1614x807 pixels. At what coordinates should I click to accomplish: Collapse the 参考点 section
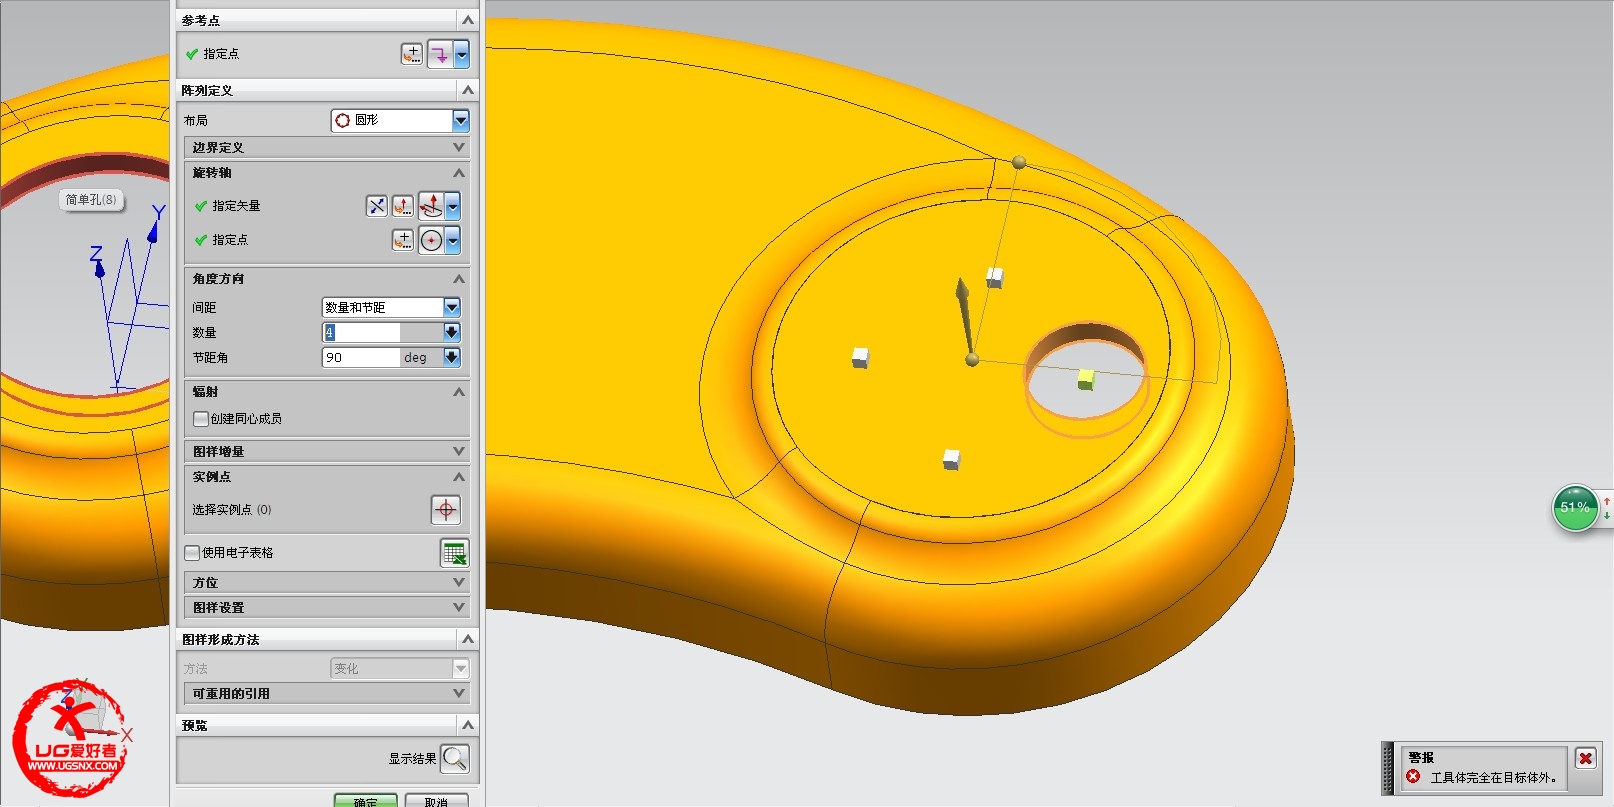pos(467,20)
